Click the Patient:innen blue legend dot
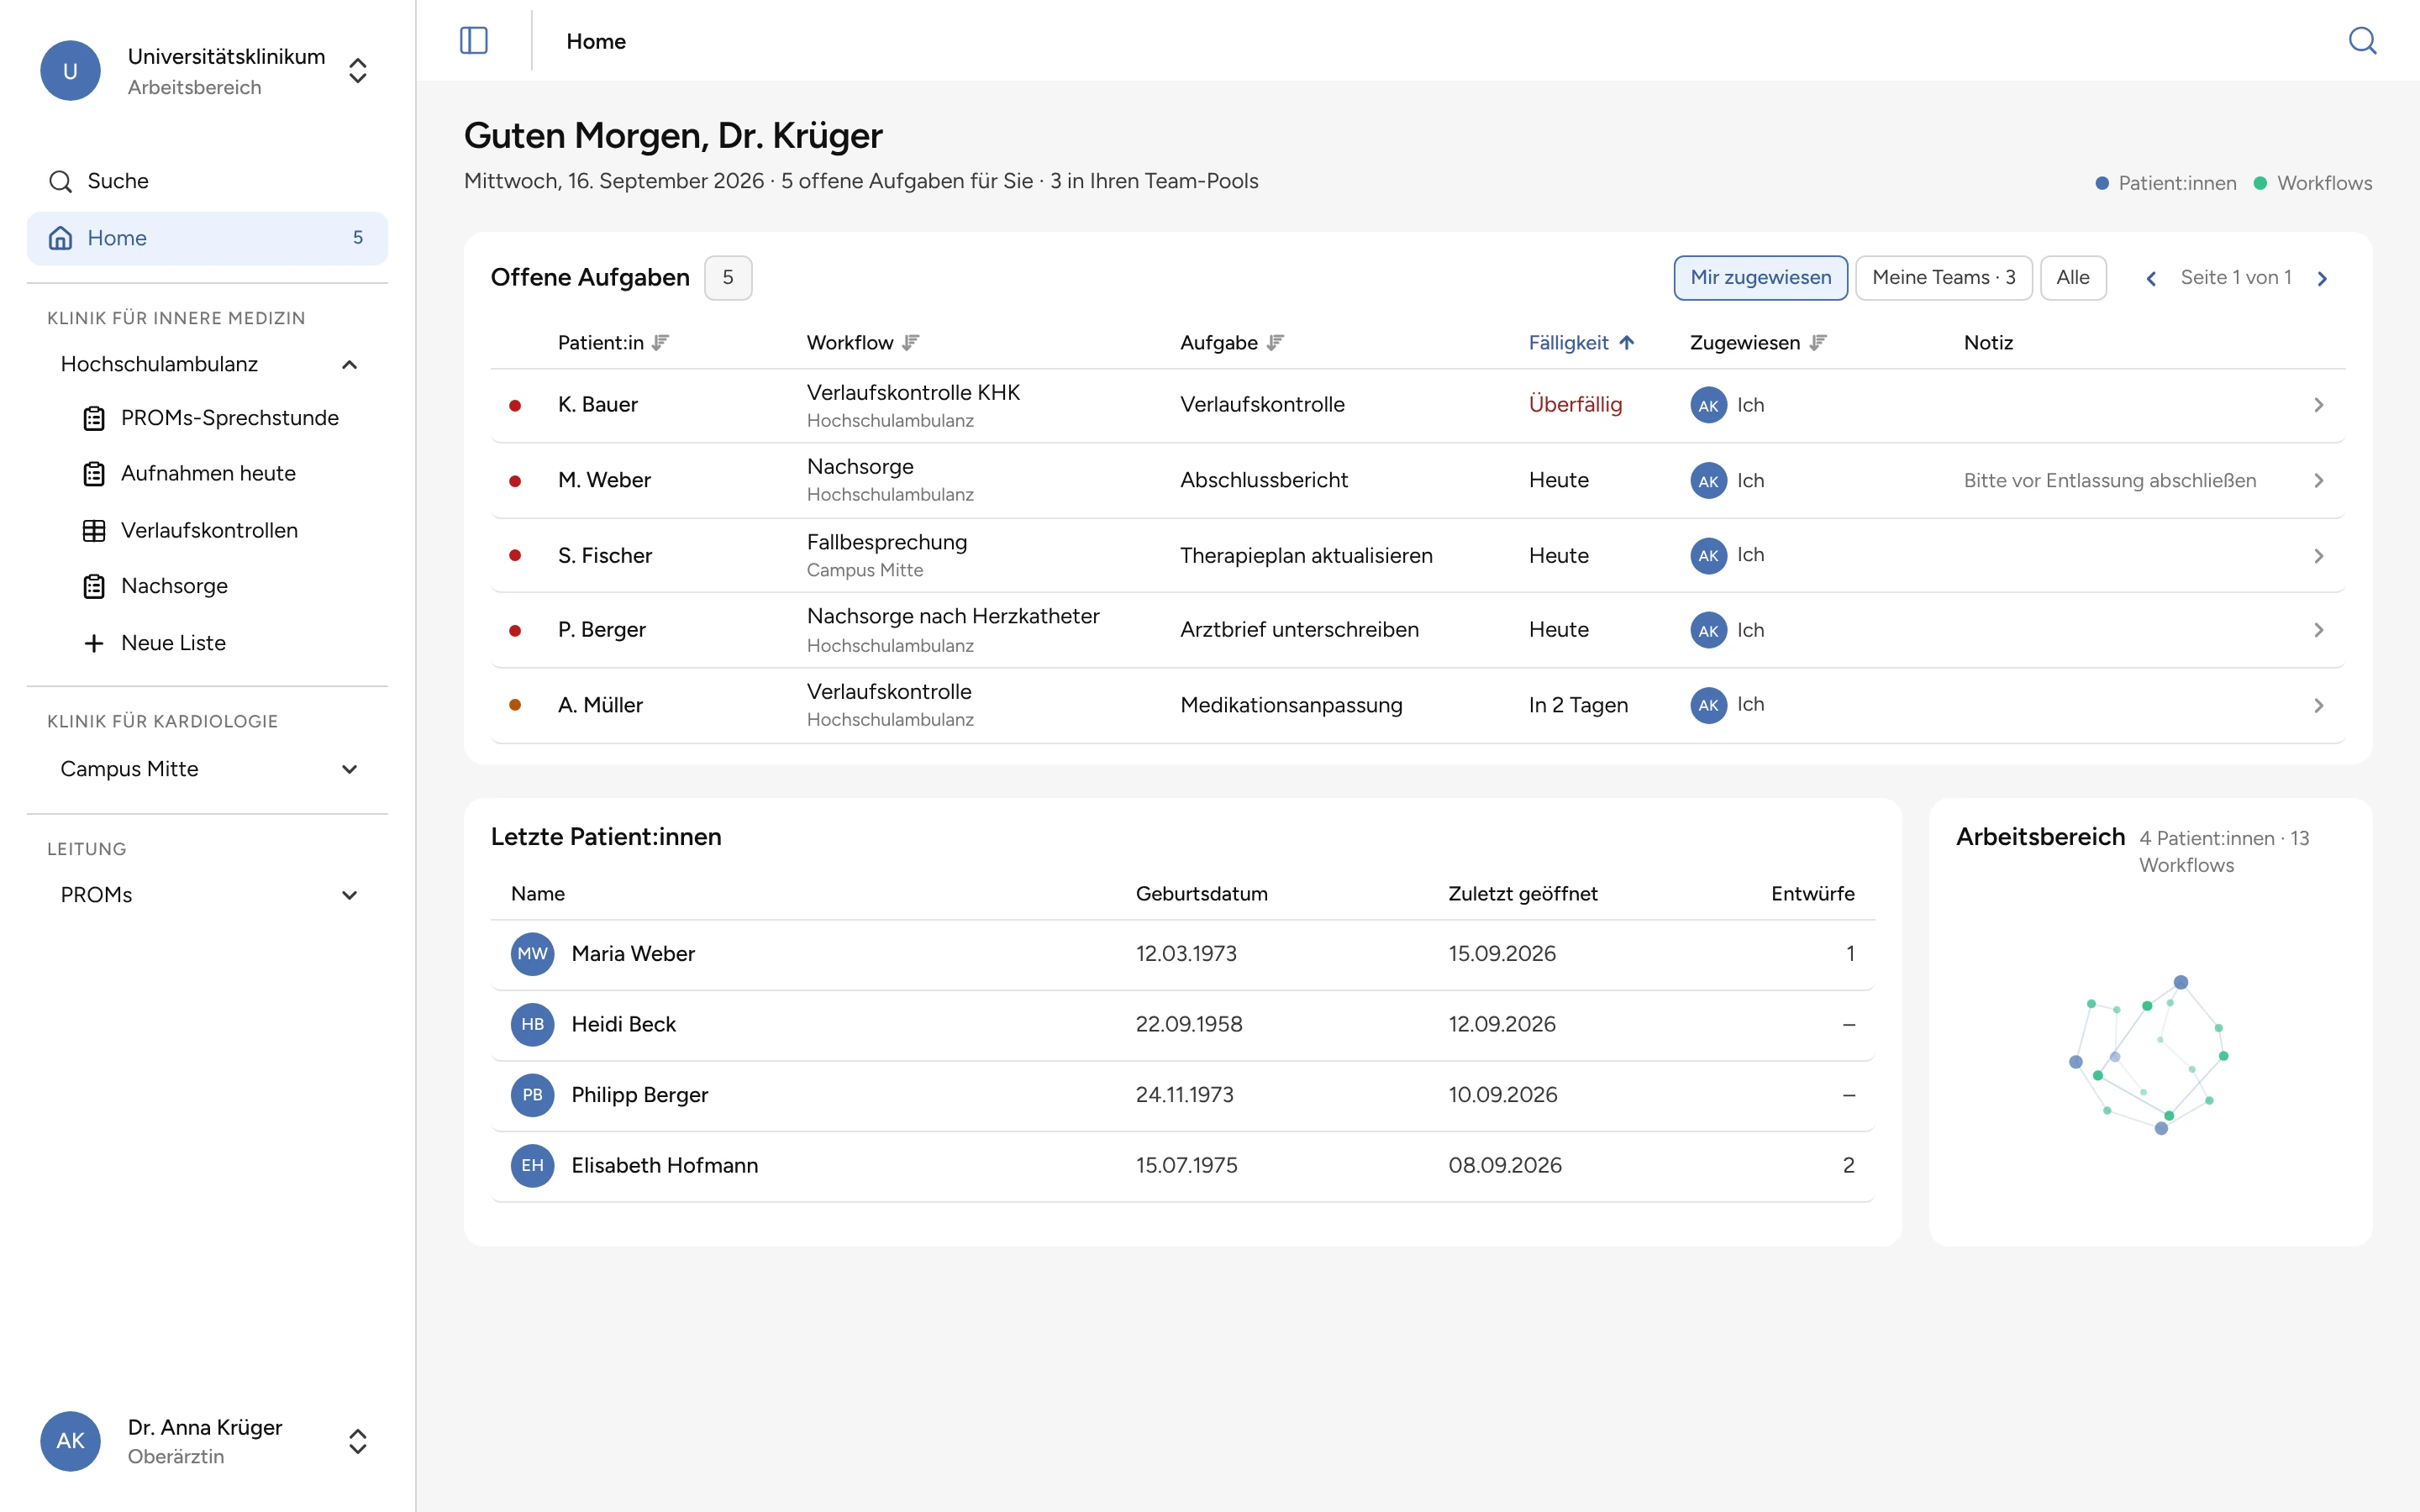 (x=2102, y=184)
